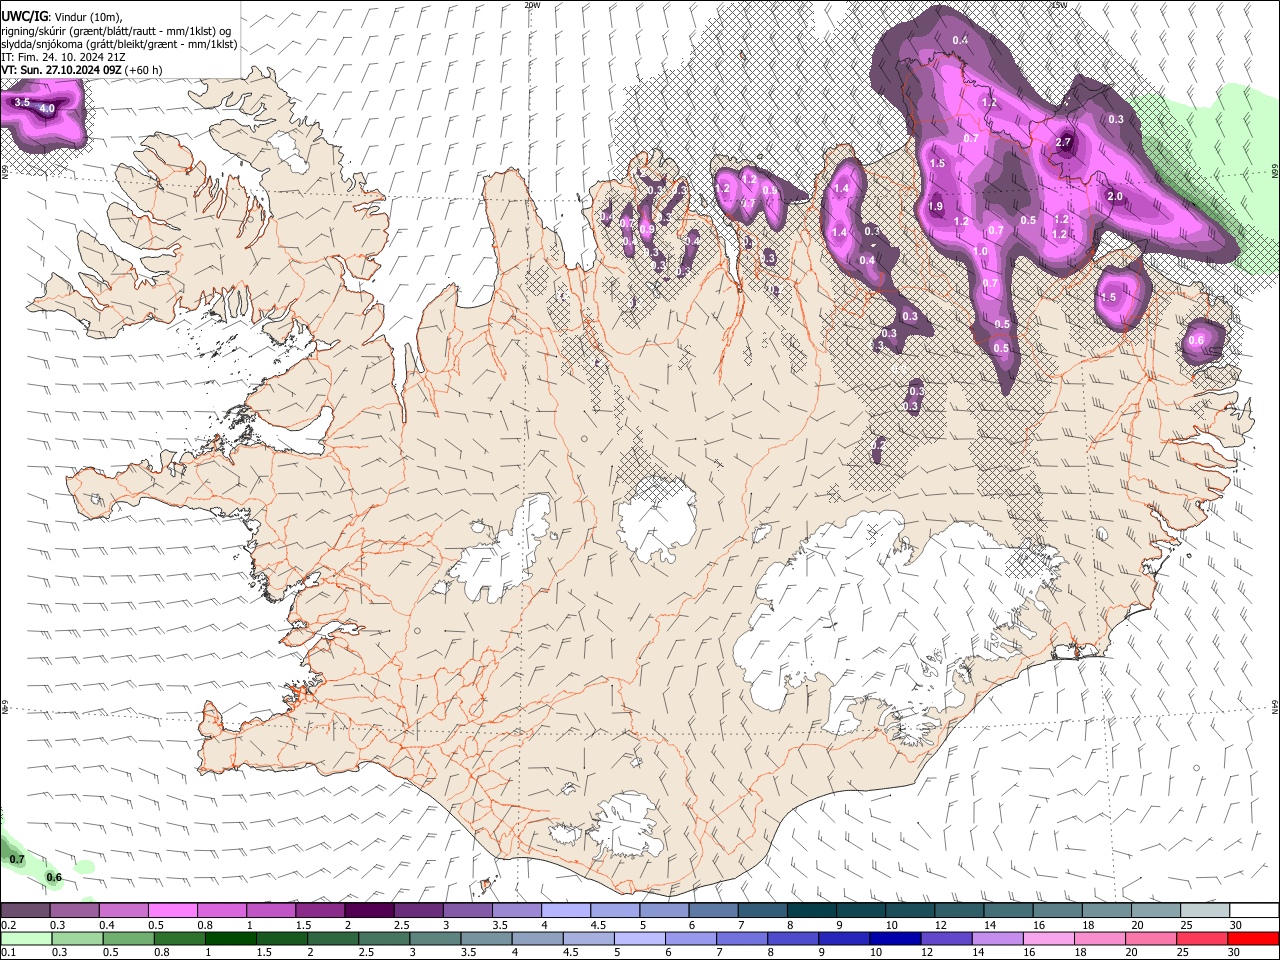Screen dimensions: 1280x960
Task: Pick the rain-scale swatch between 2.5 and 3
Action: (x=384, y=939)
